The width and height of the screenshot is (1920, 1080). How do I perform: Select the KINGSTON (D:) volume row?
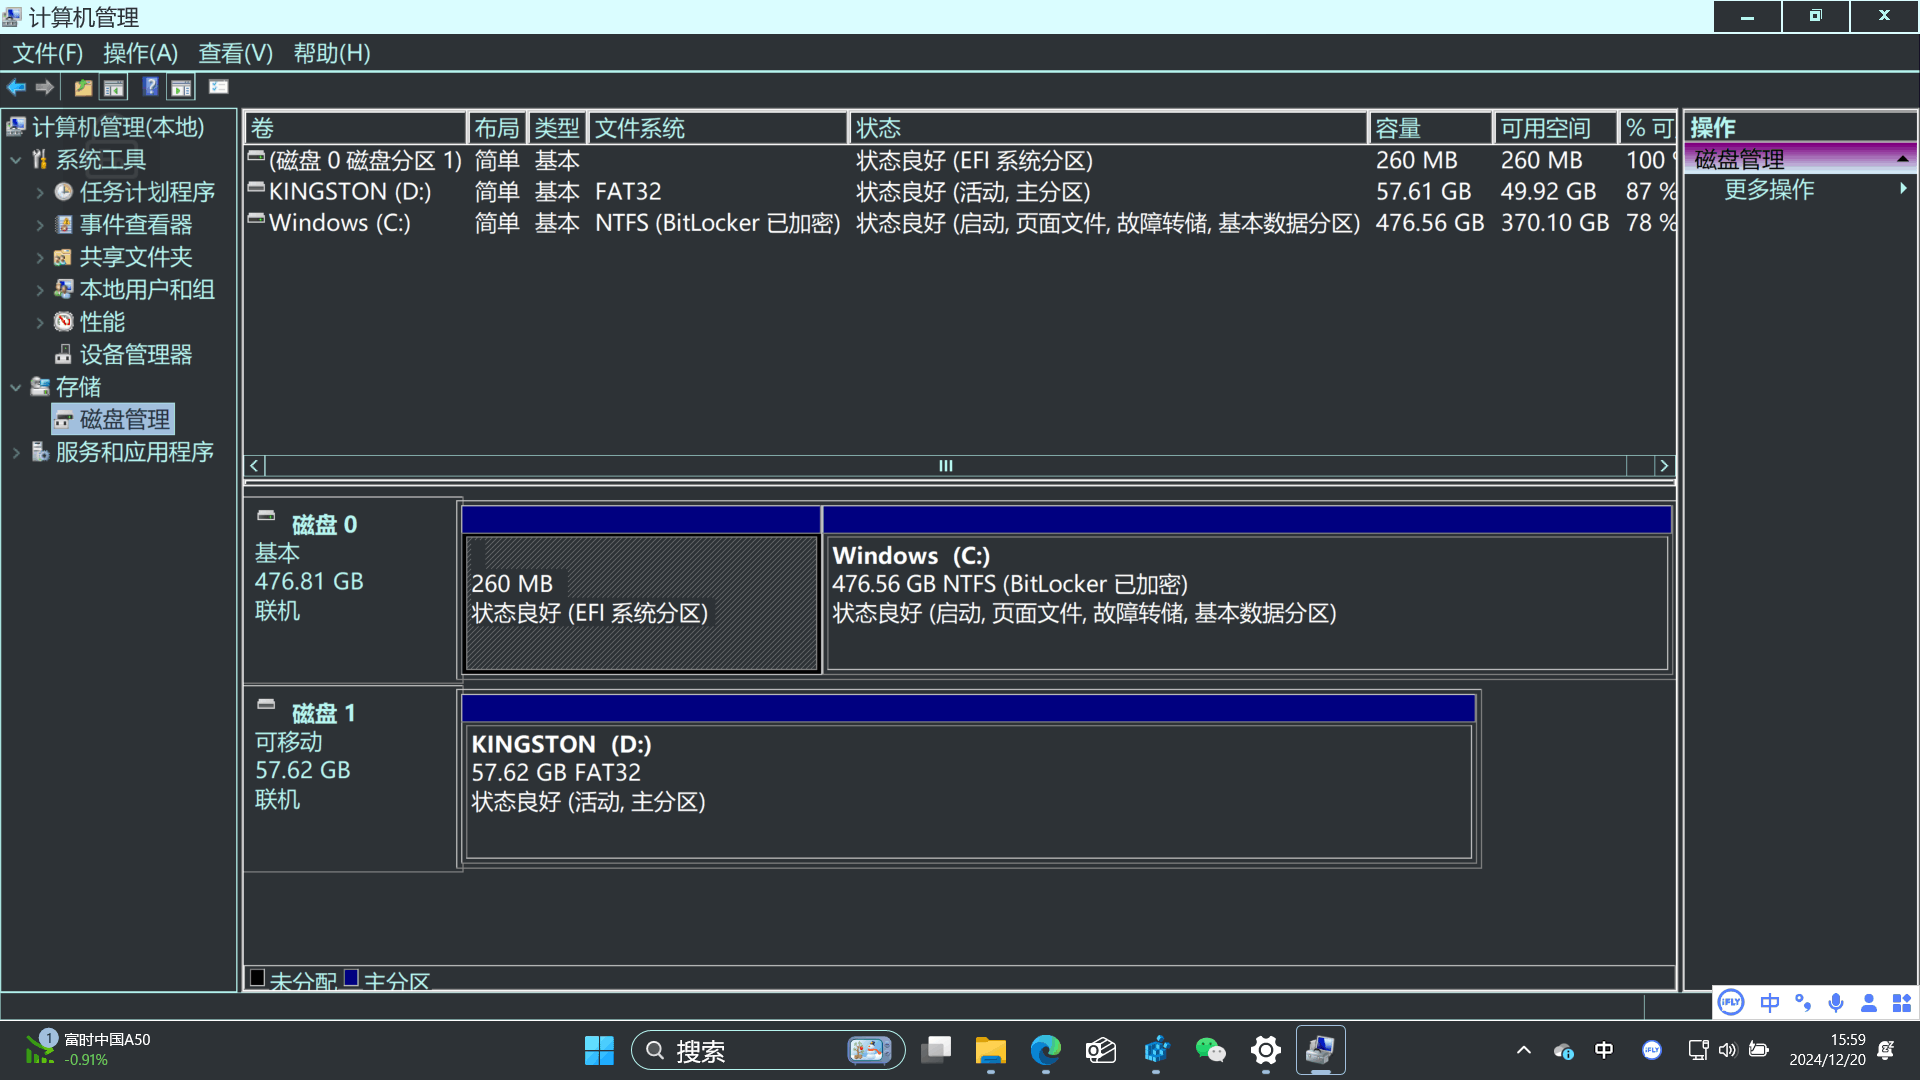tap(349, 192)
